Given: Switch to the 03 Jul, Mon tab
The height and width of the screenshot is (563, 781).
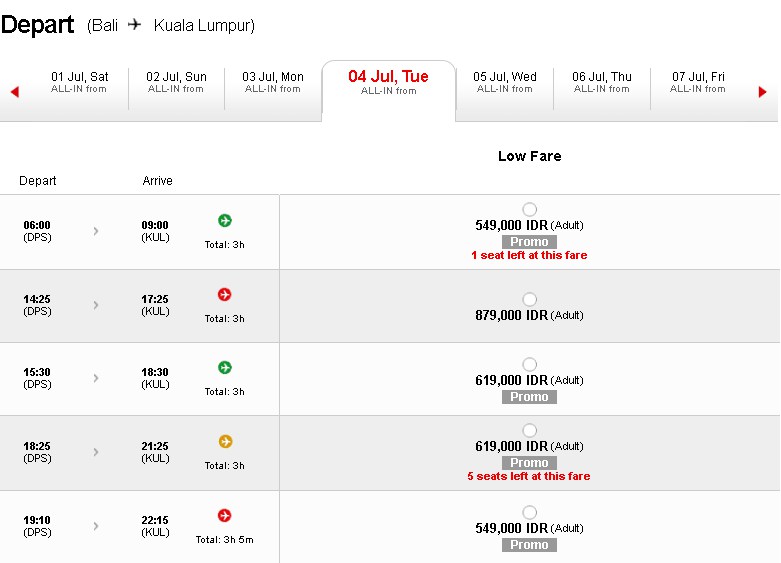Looking at the screenshot, I should pyautogui.click(x=273, y=83).
